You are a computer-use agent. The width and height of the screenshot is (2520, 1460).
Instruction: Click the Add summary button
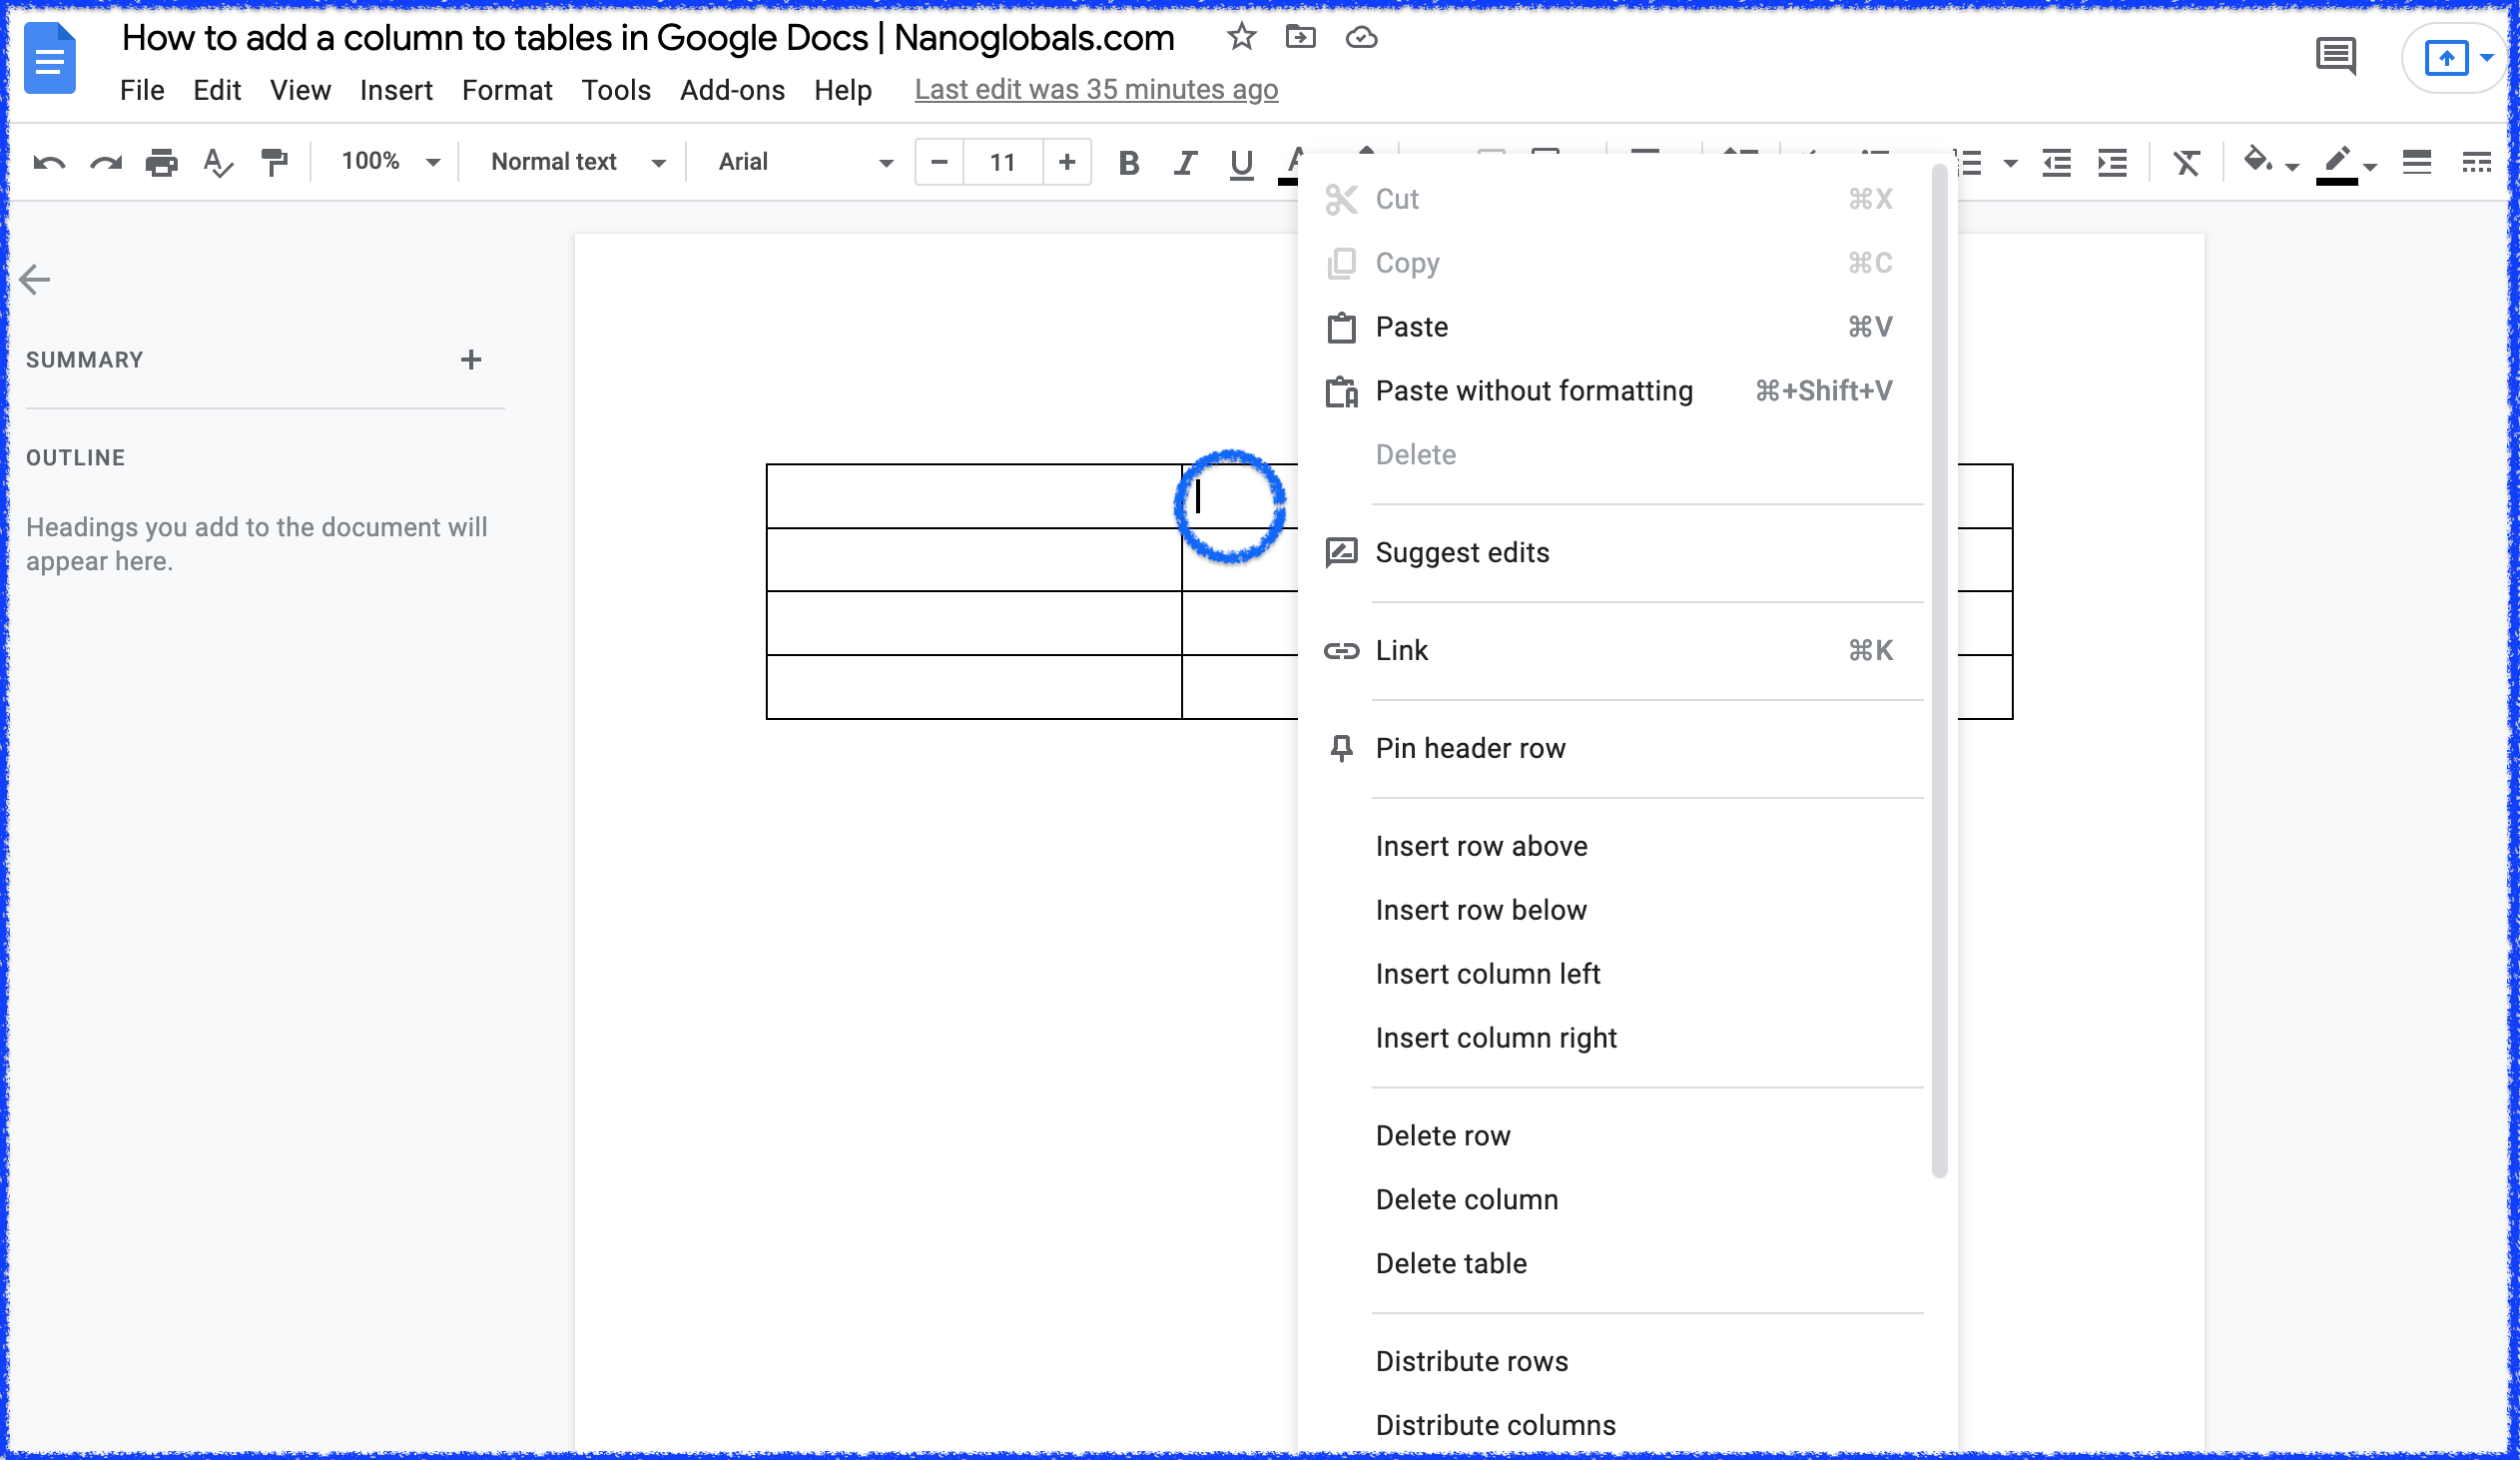click(469, 360)
